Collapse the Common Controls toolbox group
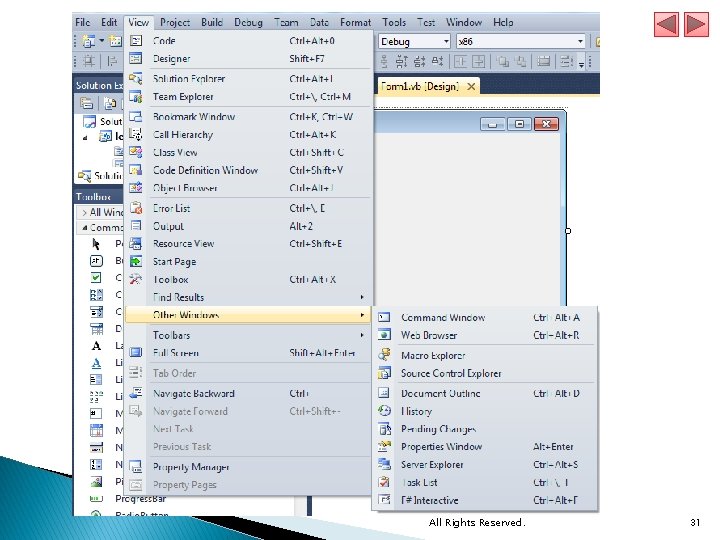The image size is (720, 540). coord(84,228)
